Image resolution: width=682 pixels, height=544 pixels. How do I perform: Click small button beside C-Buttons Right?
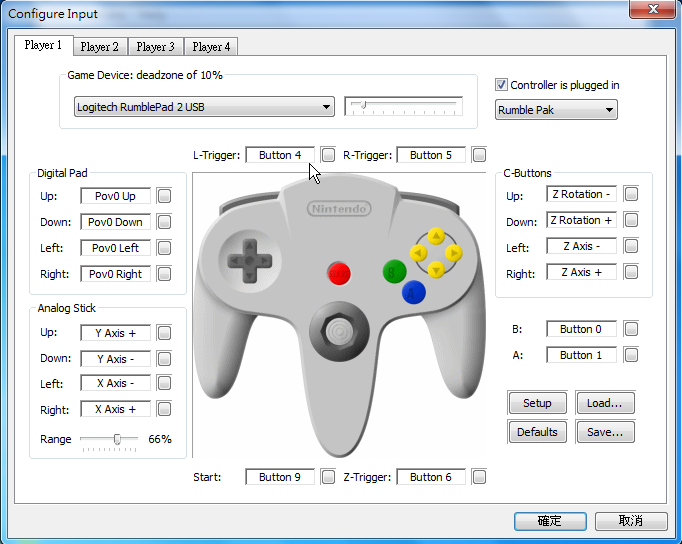[631, 272]
